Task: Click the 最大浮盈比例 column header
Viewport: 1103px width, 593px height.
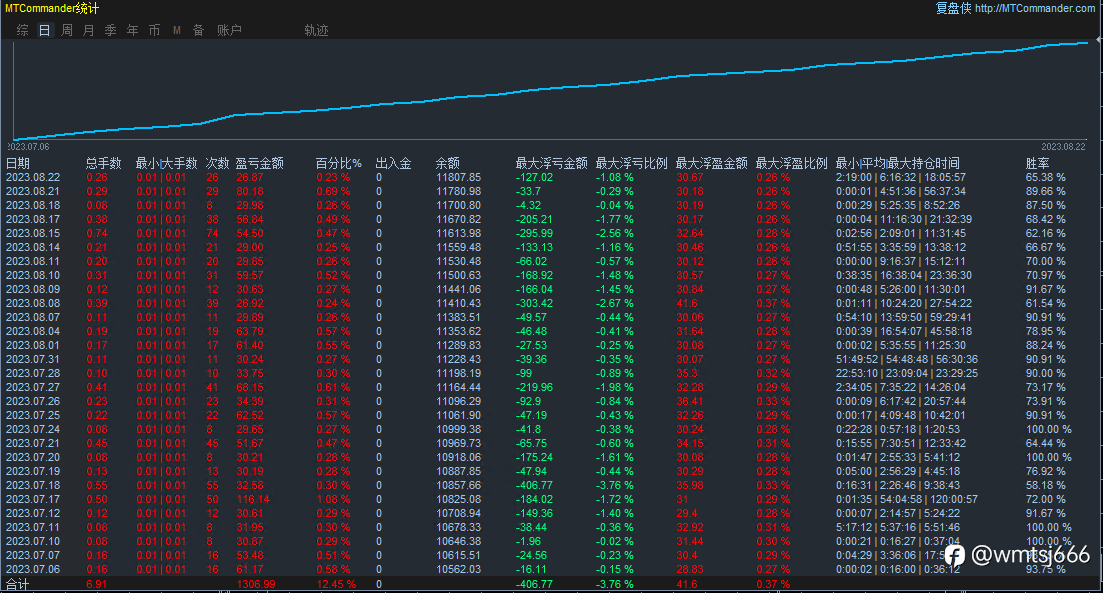Action: pos(791,163)
